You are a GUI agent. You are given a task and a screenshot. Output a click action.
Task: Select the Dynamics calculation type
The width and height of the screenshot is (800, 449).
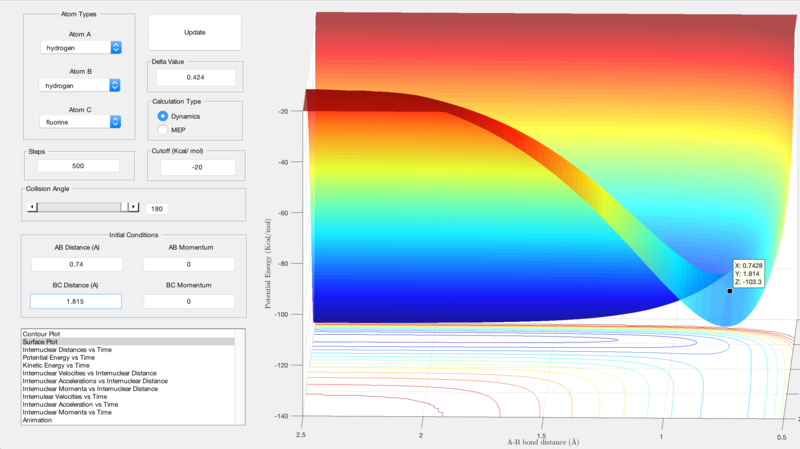click(x=163, y=117)
